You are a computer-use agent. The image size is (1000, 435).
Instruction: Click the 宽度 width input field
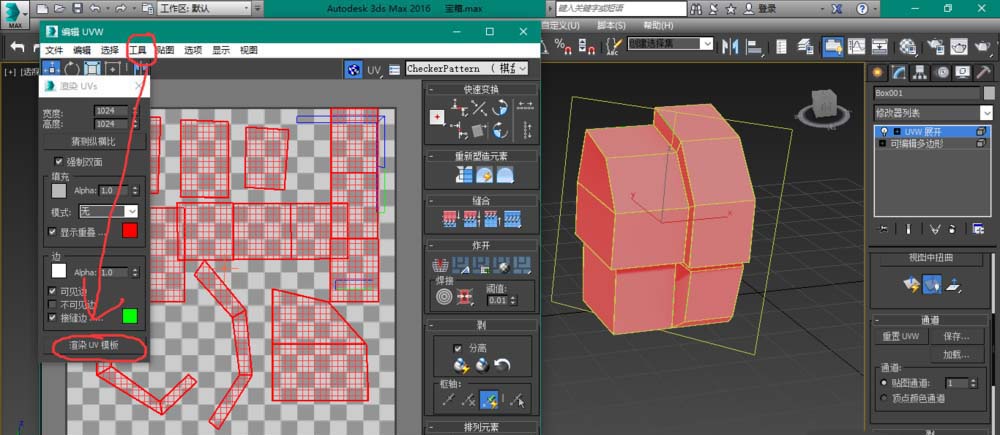[111, 111]
